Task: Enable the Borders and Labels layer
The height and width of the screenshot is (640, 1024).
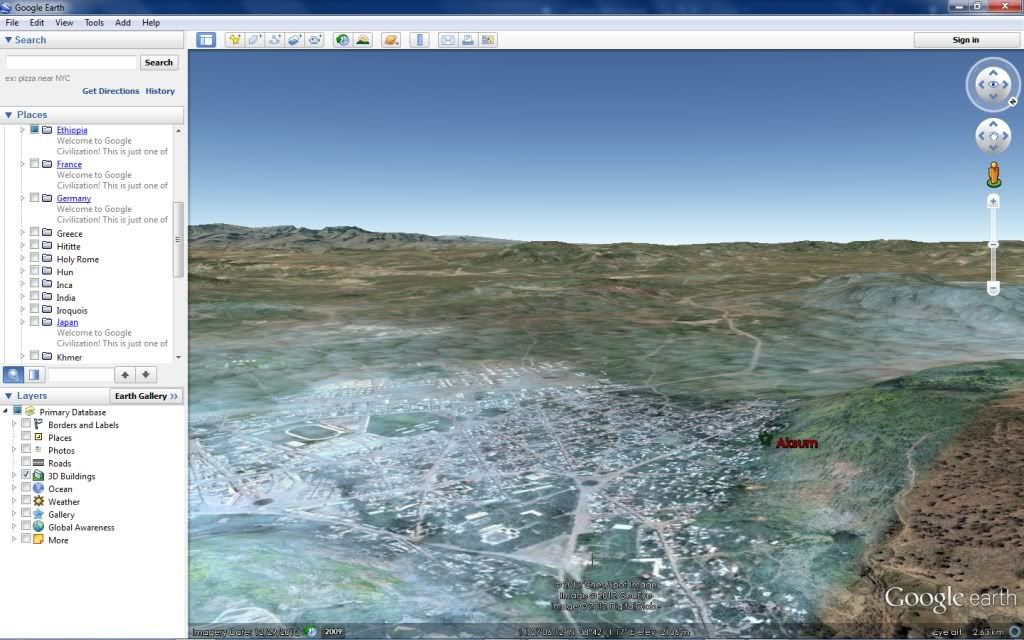Action: [26, 424]
